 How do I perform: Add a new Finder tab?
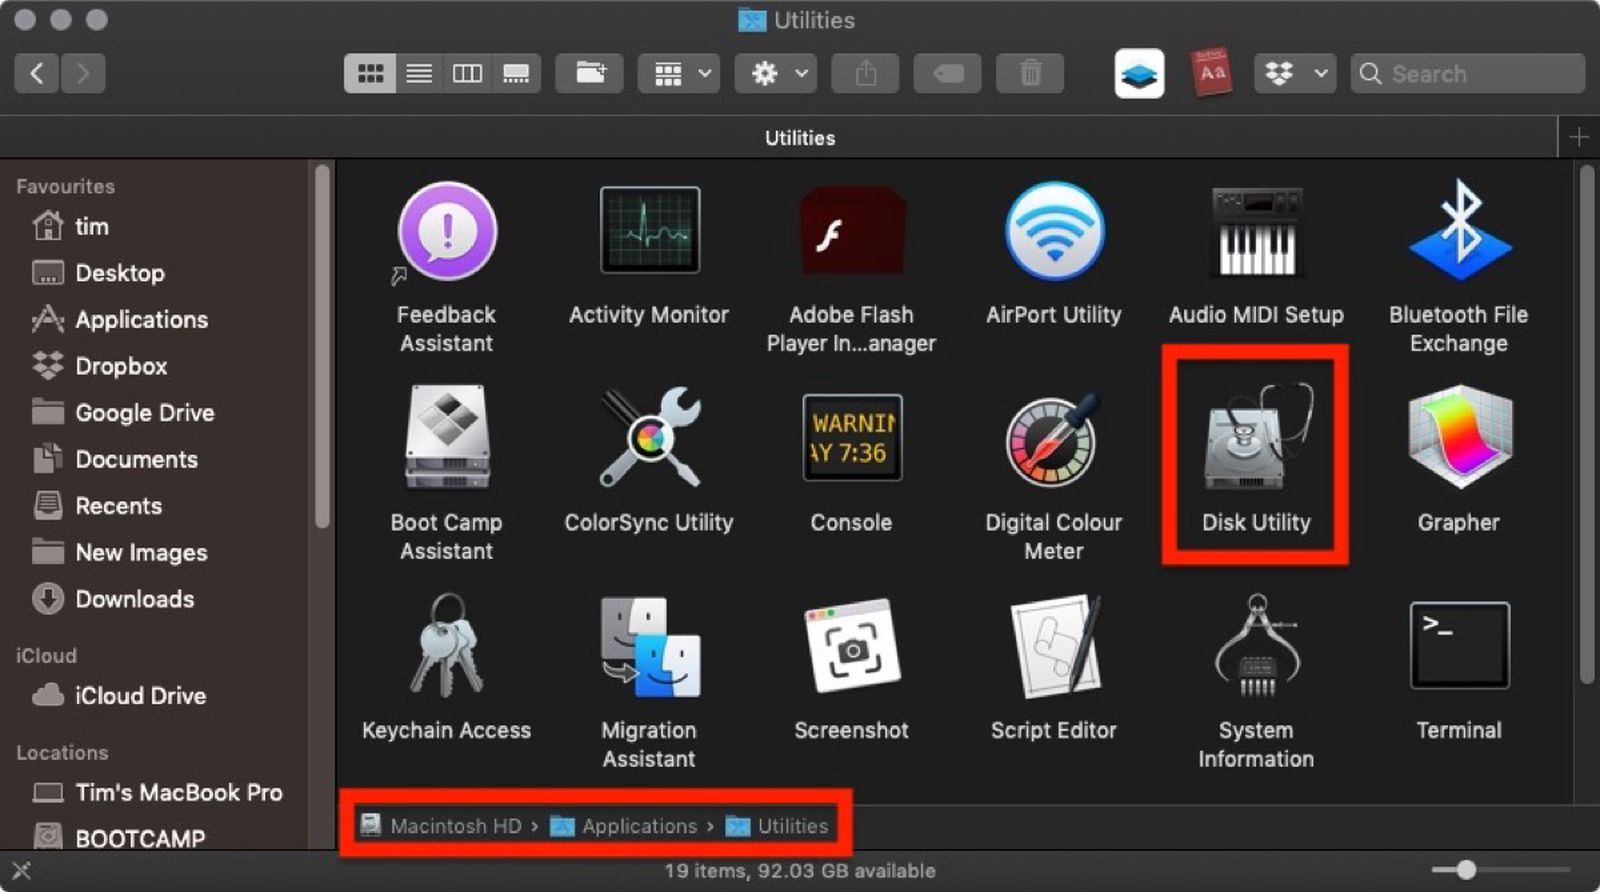pos(1579,137)
